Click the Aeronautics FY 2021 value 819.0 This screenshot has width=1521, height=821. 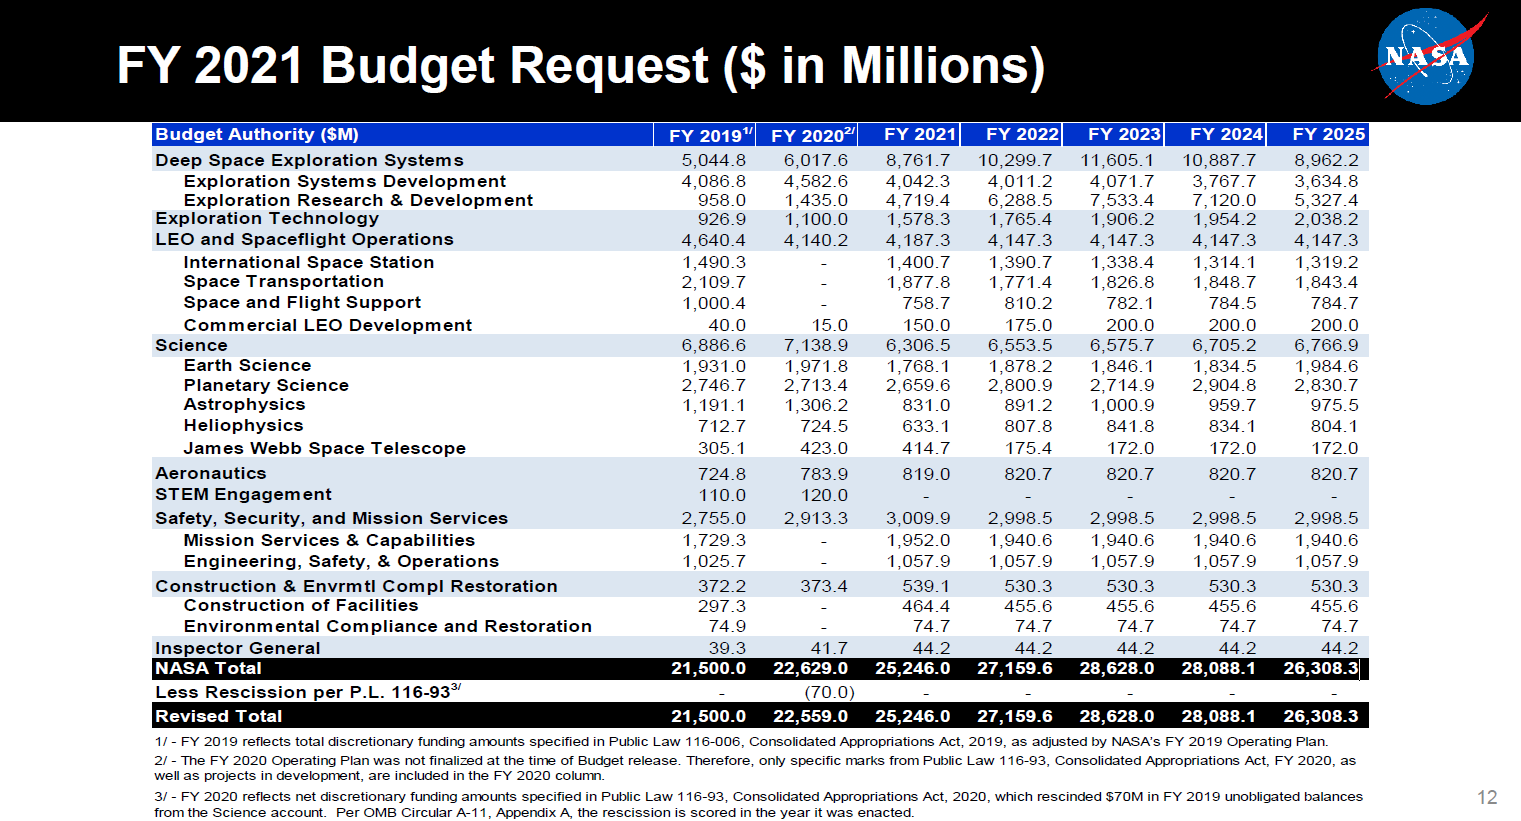pyautogui.click(x=926, y=474)
